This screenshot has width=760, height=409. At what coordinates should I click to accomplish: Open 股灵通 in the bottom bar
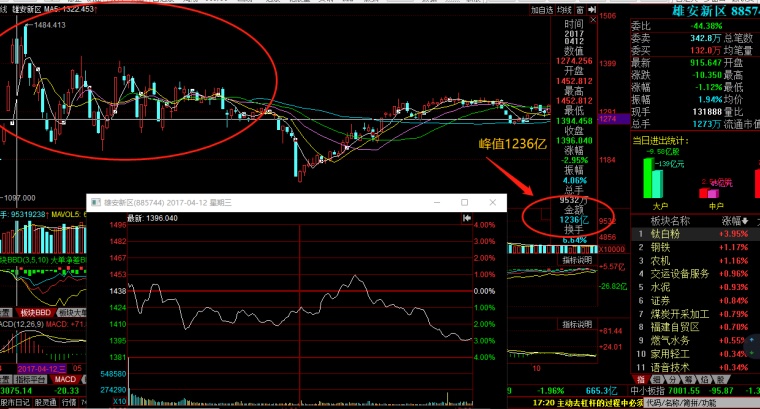coord(45,403)
